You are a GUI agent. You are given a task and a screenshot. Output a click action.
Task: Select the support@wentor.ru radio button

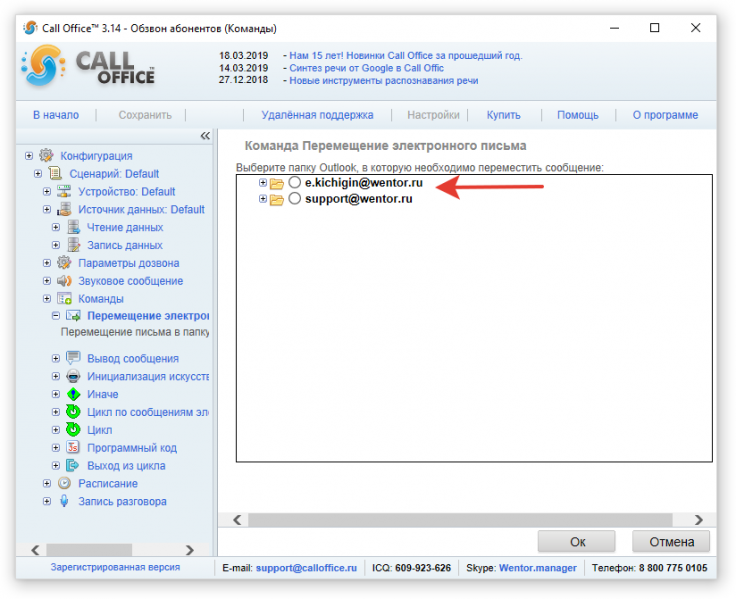294,199
